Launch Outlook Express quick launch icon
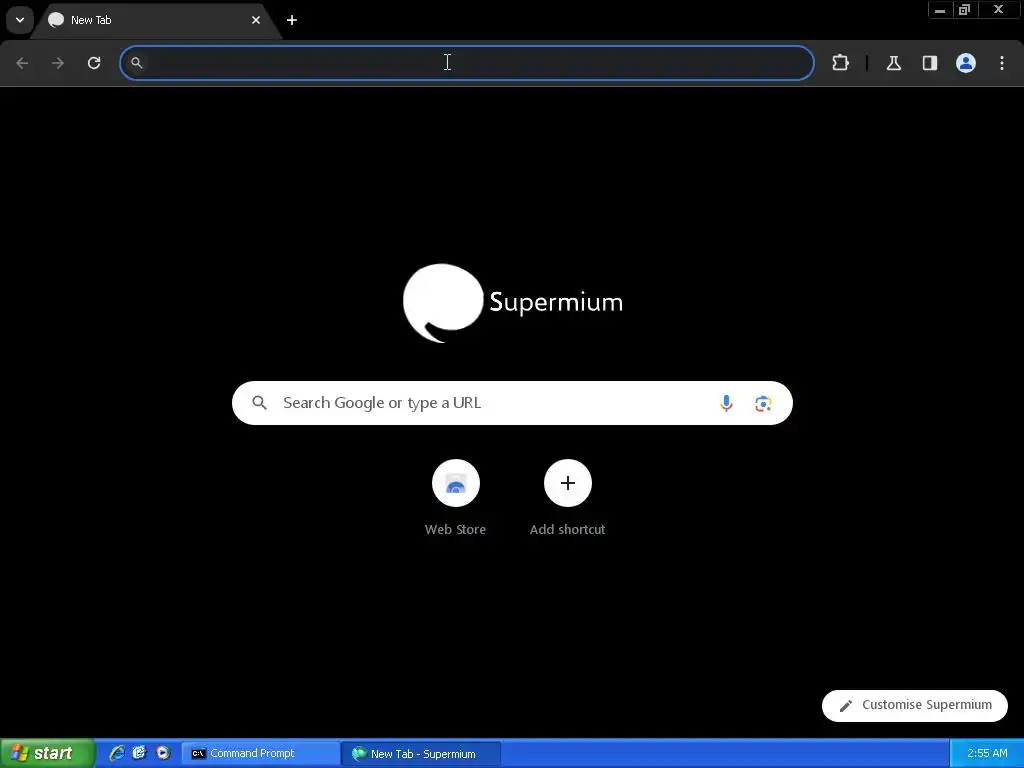The width and height of the screenshot is (1024, 768). 139,753
